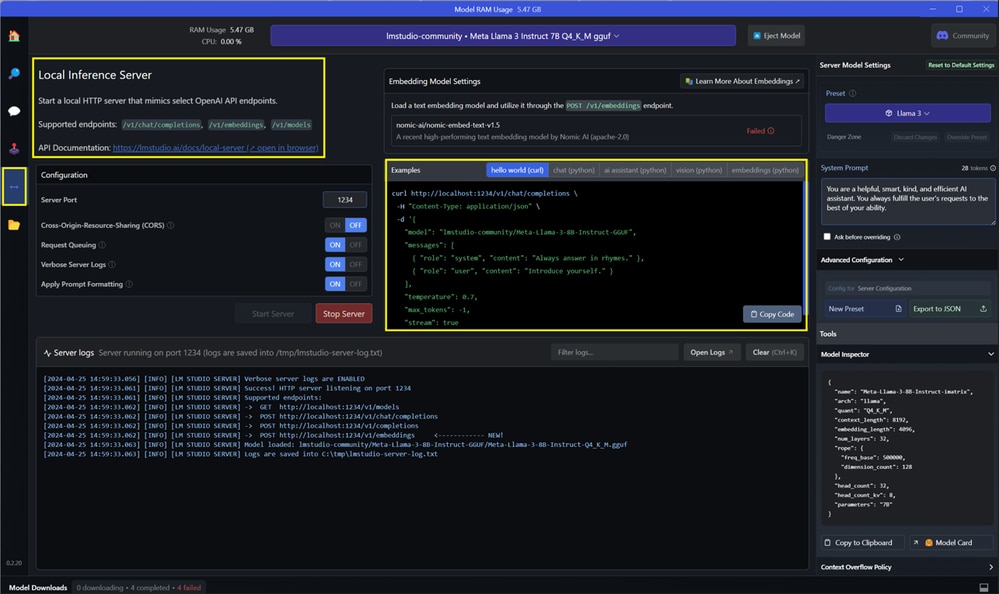Click the Stop Server button
Screen dimensions: 999x594
point(343,314)
